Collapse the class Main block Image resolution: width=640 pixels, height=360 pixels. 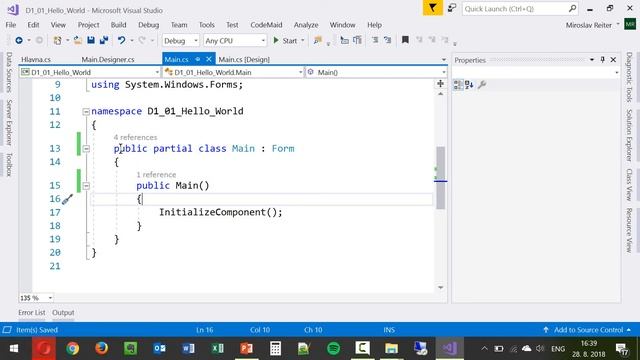tap(86, 149)
